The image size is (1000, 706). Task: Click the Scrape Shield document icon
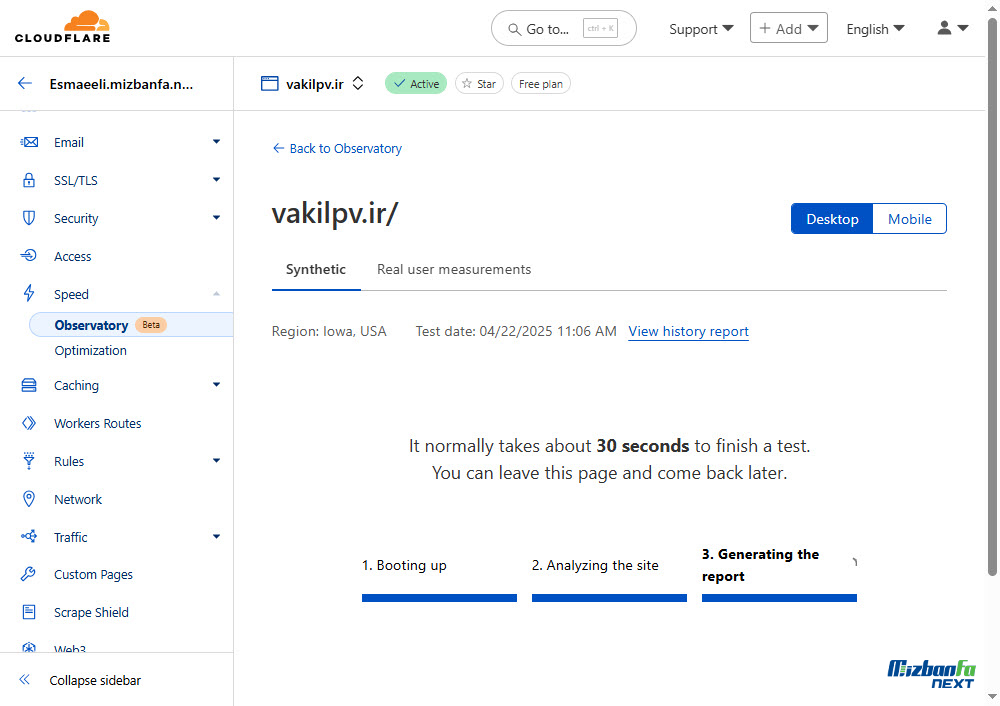coord(29,612)
